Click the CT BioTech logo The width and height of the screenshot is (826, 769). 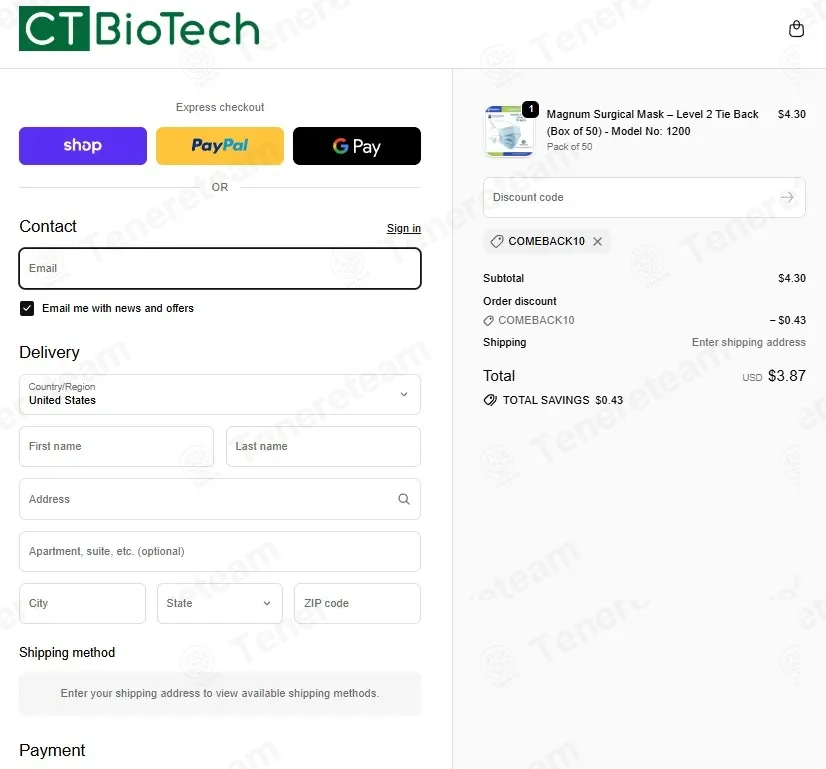coord(139,28)
